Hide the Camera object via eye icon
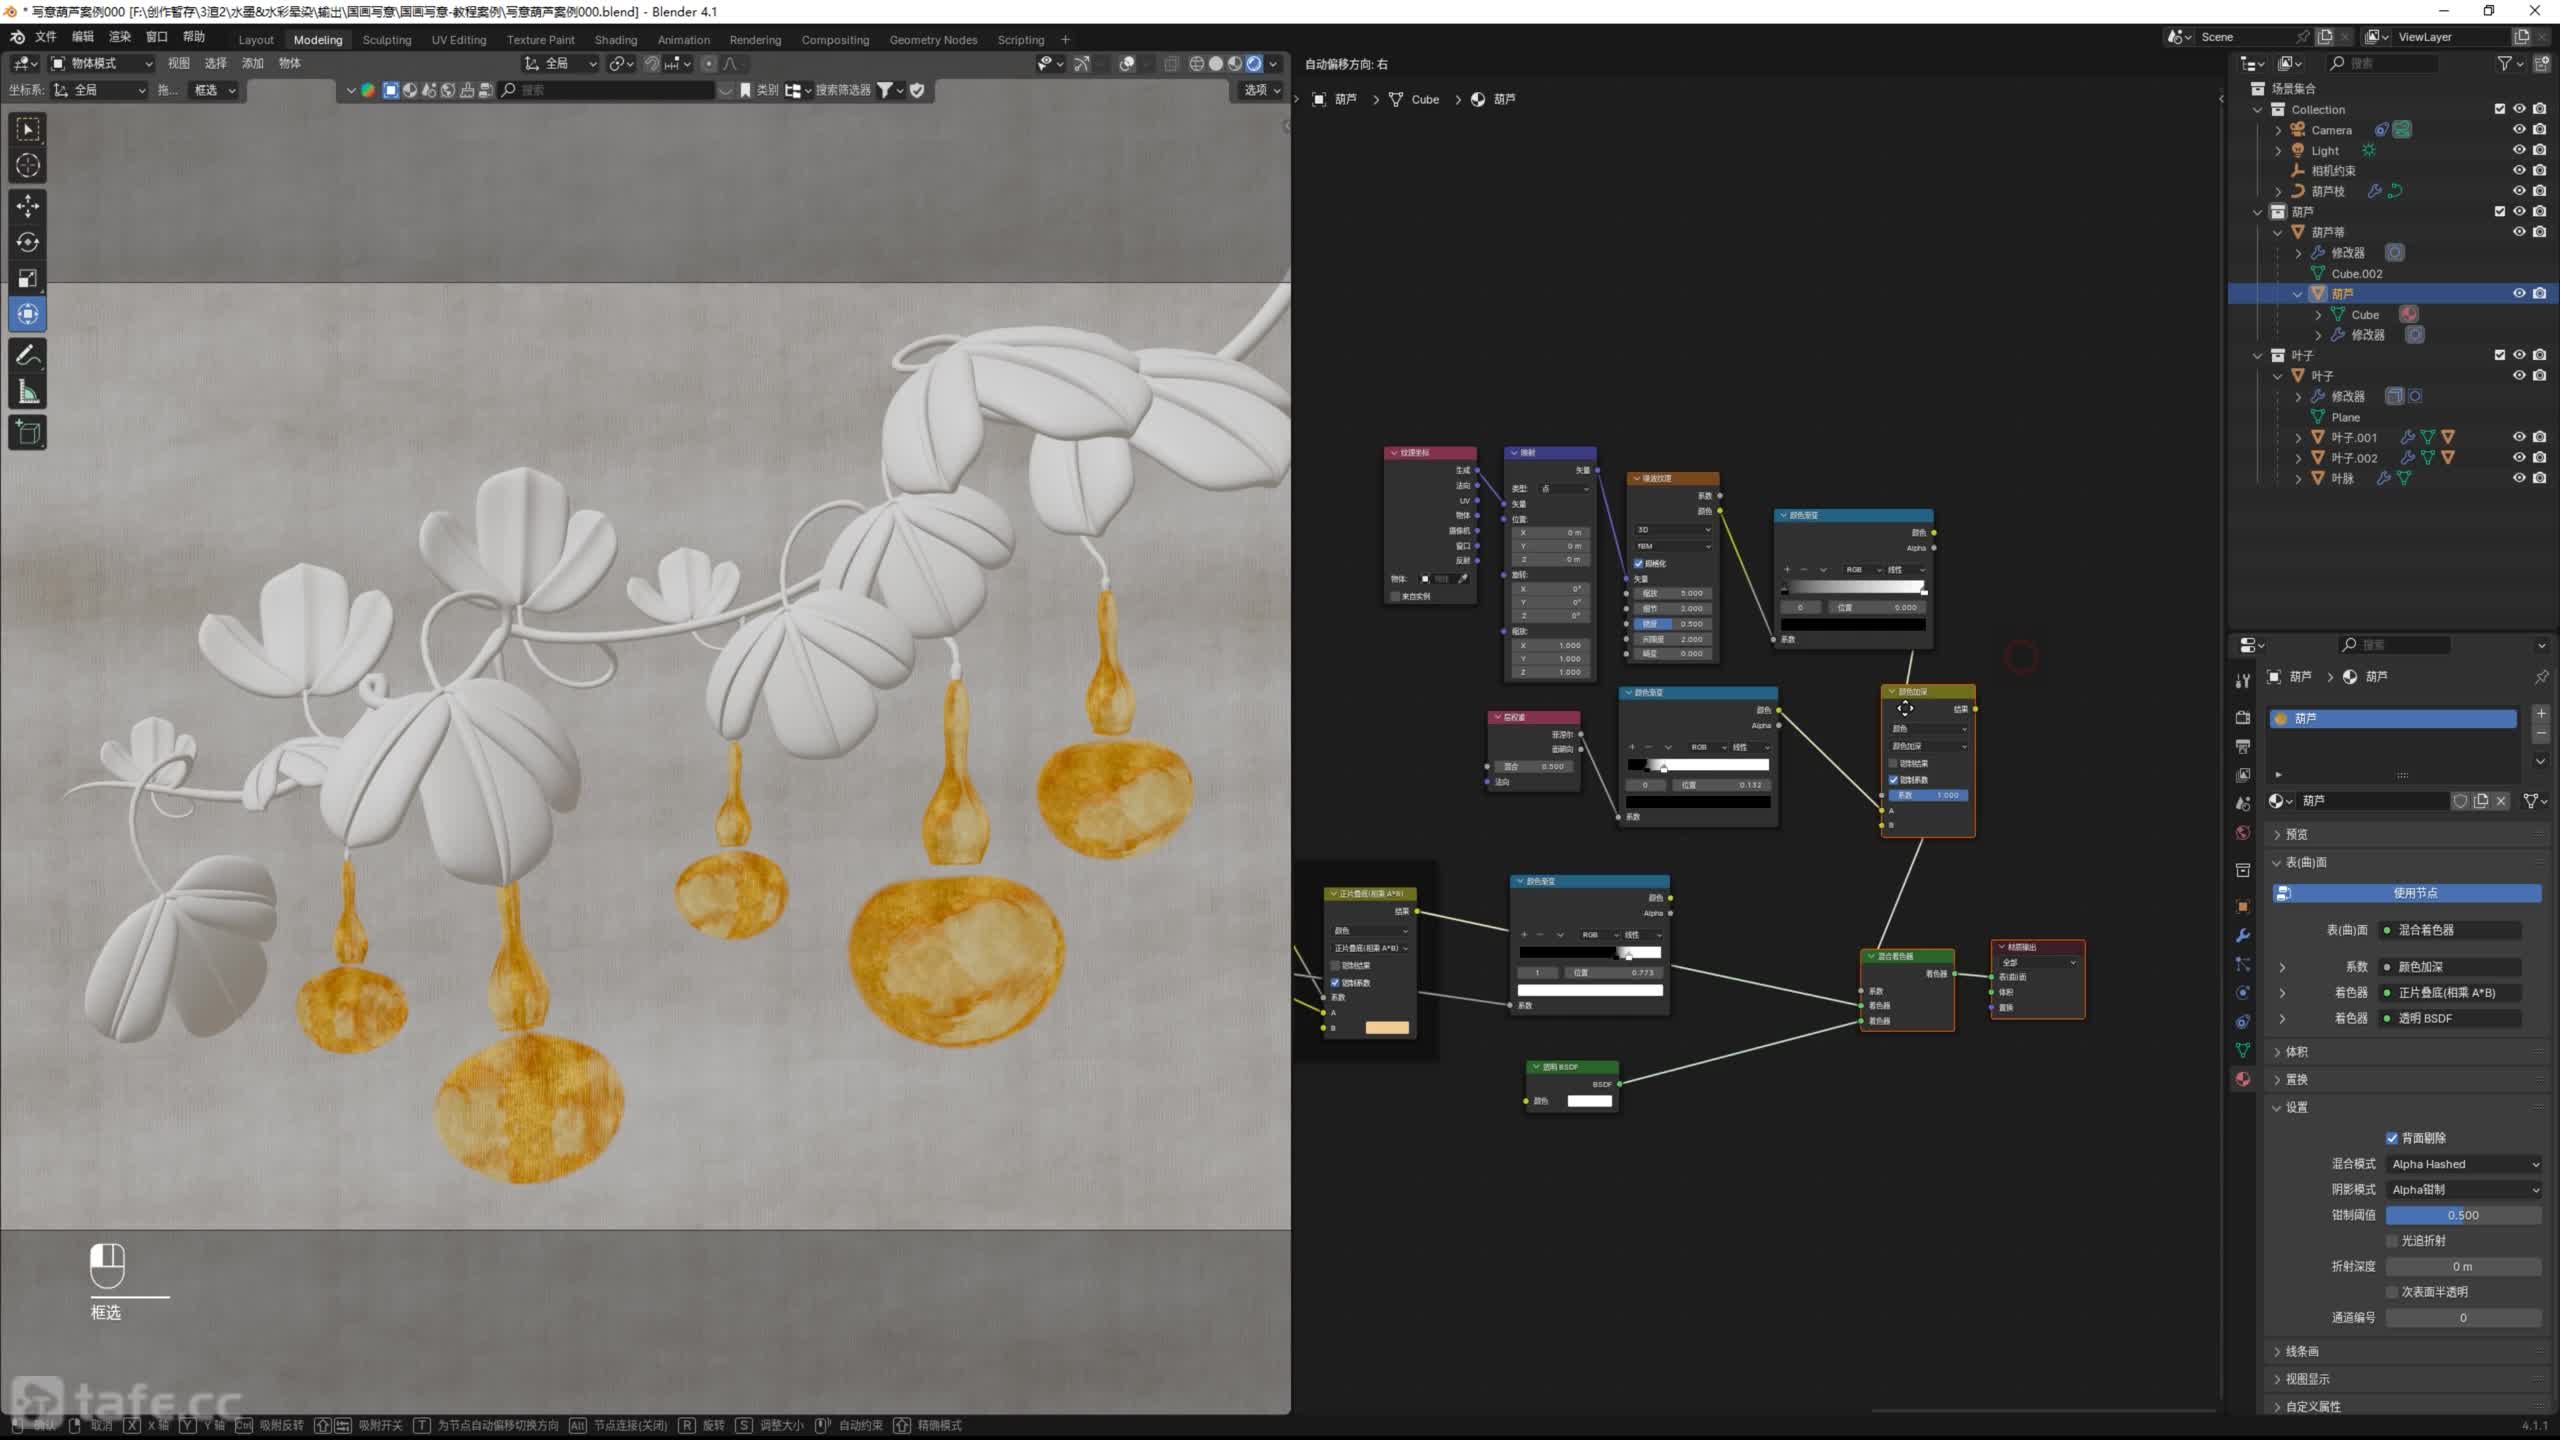The image size is (2560, 1440). coord(2519,130)
